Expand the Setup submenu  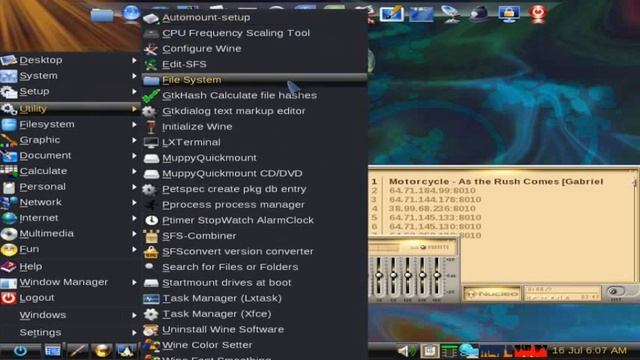pyautogui.click(x=70, y=91)
